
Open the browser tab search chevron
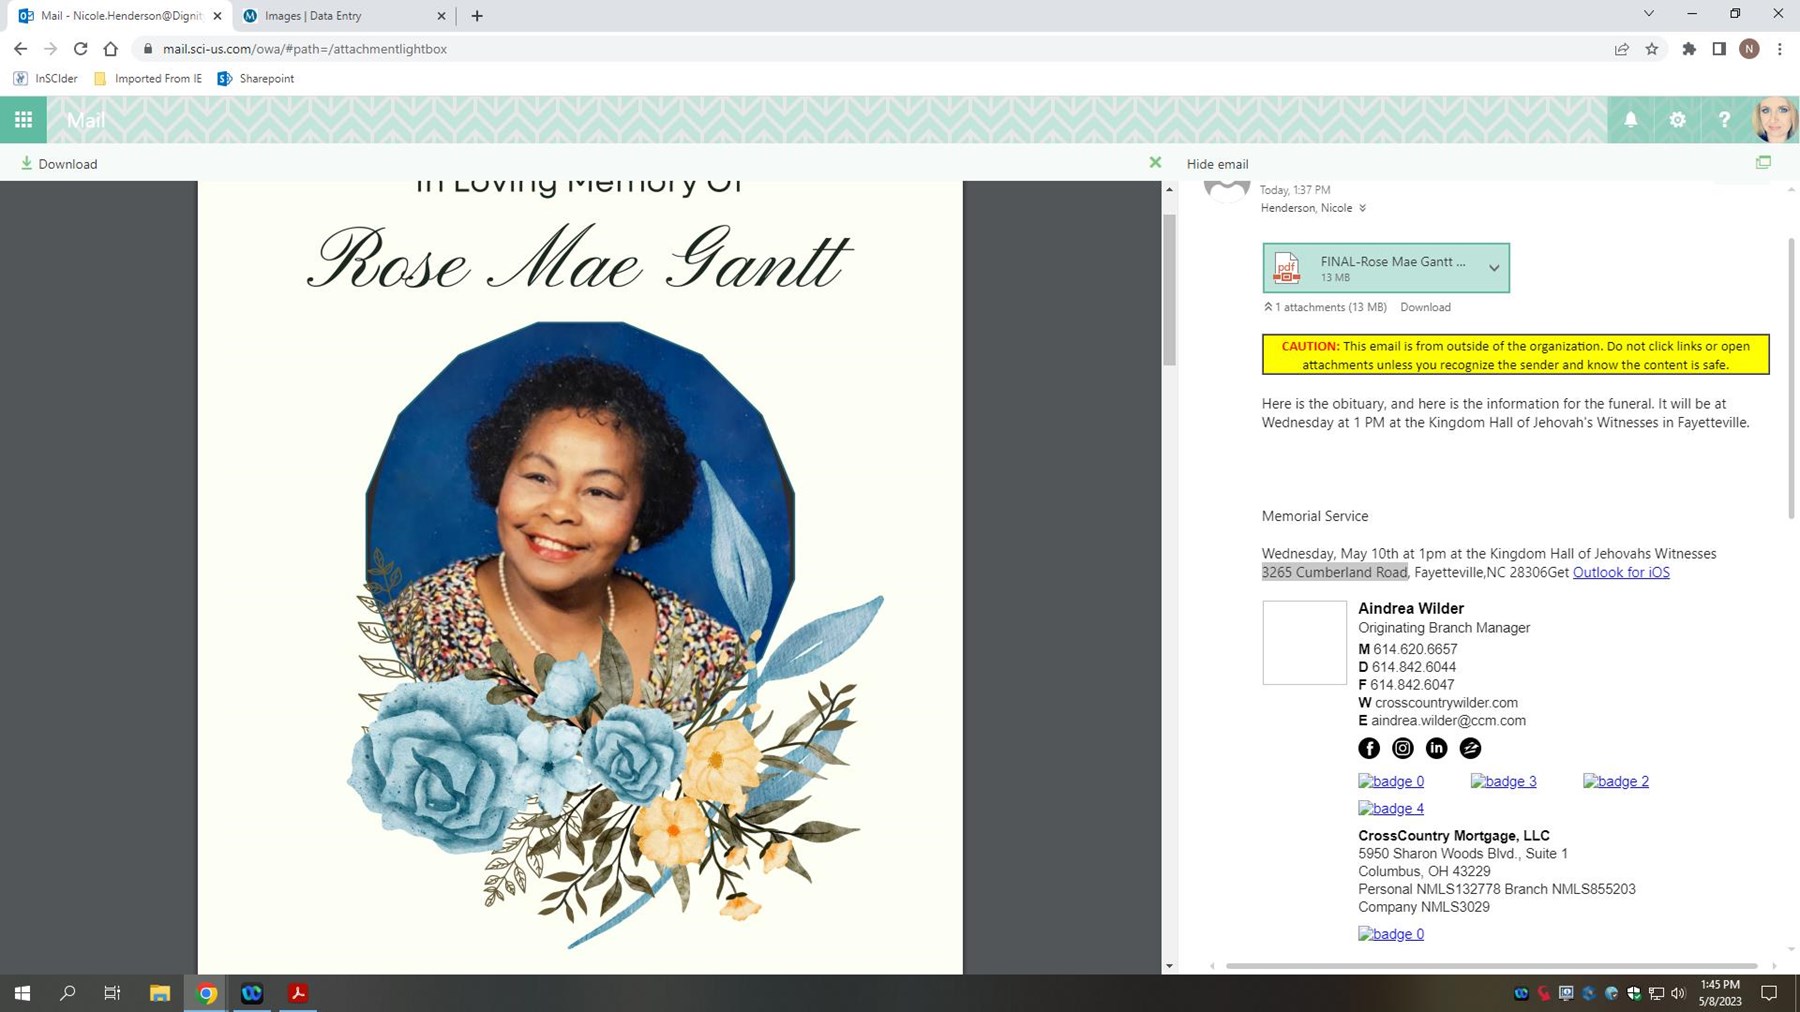pos(1649,15)
